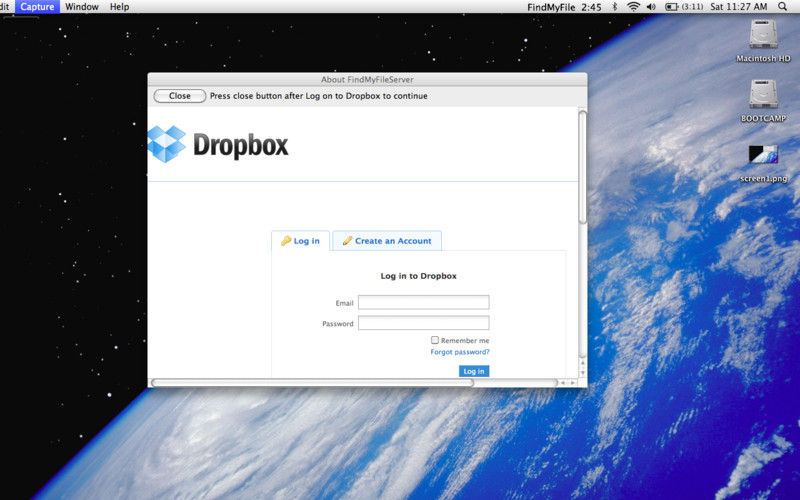Click the horizontal scrollbar thumb

(312, 383)
